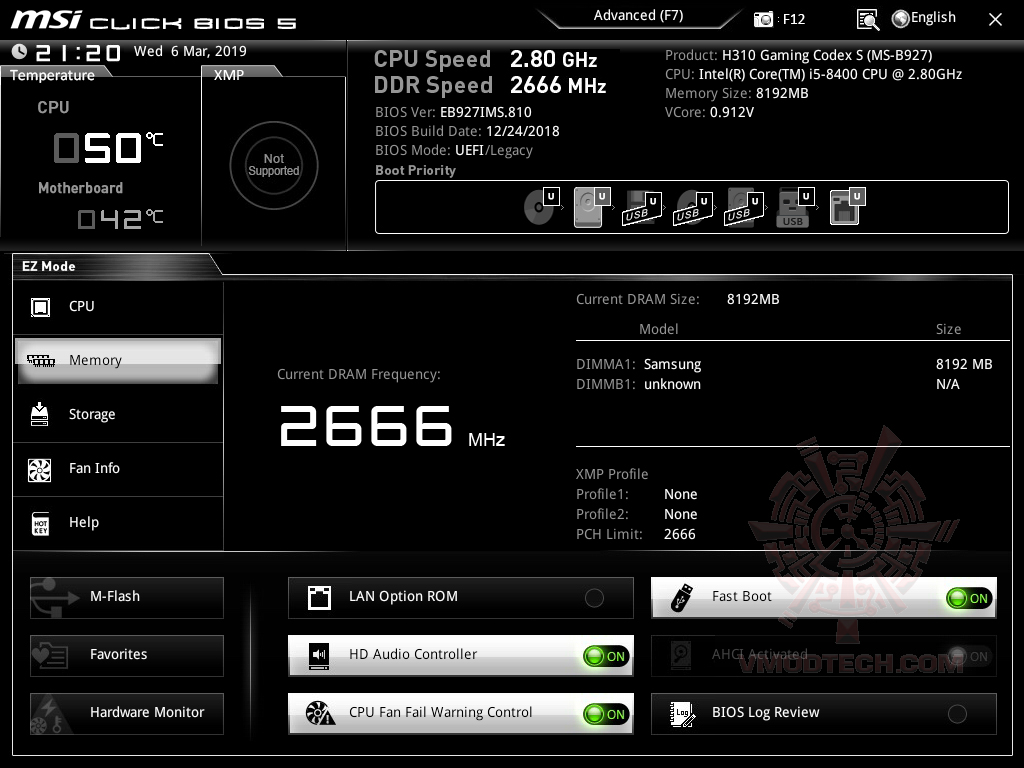Select the XMP tab

point(242,73)
